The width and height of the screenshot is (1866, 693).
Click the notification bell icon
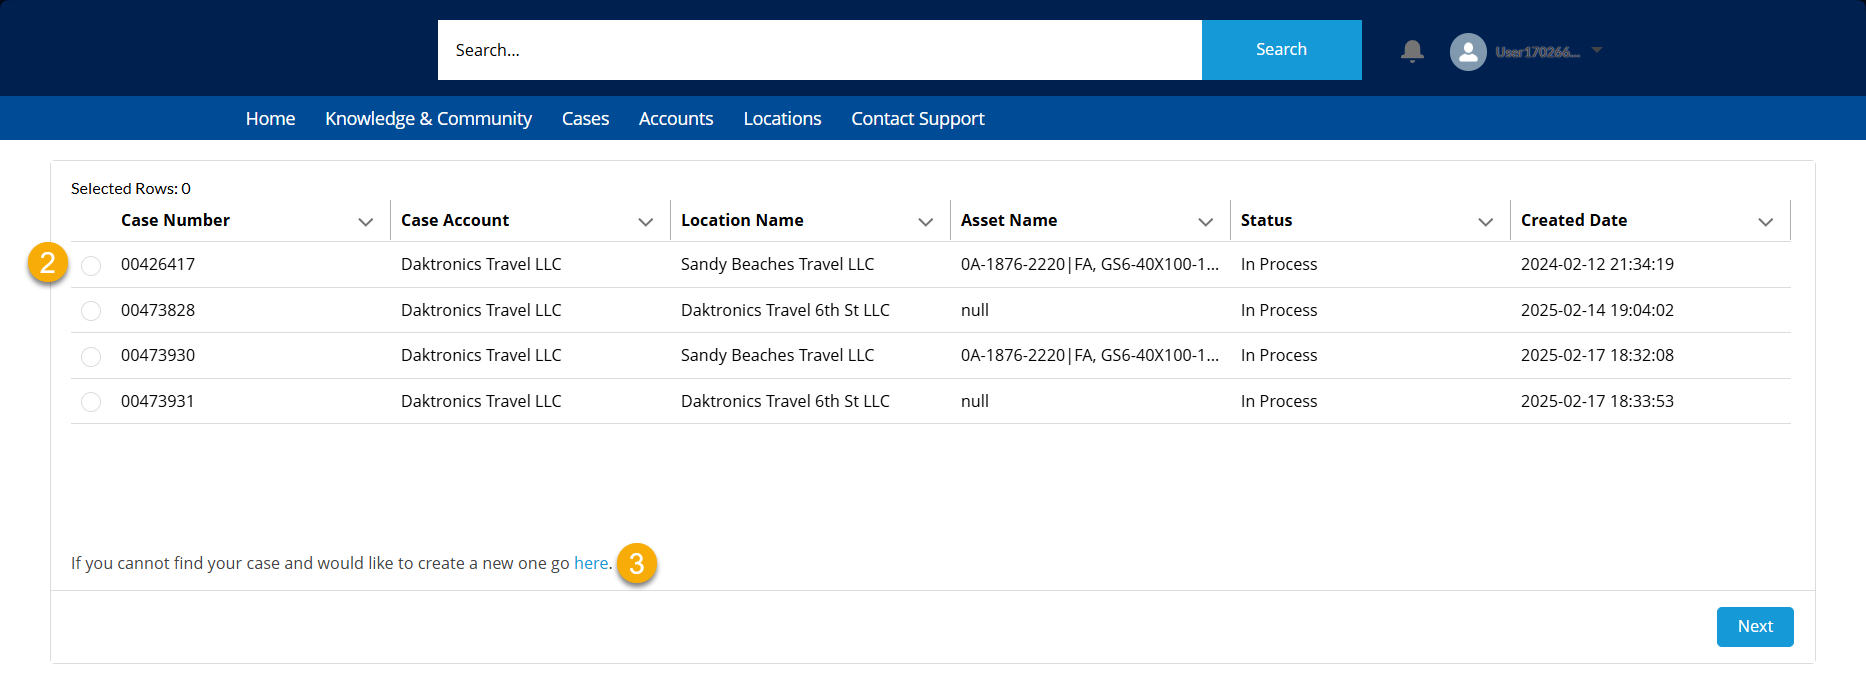(x=1412, y=51)
